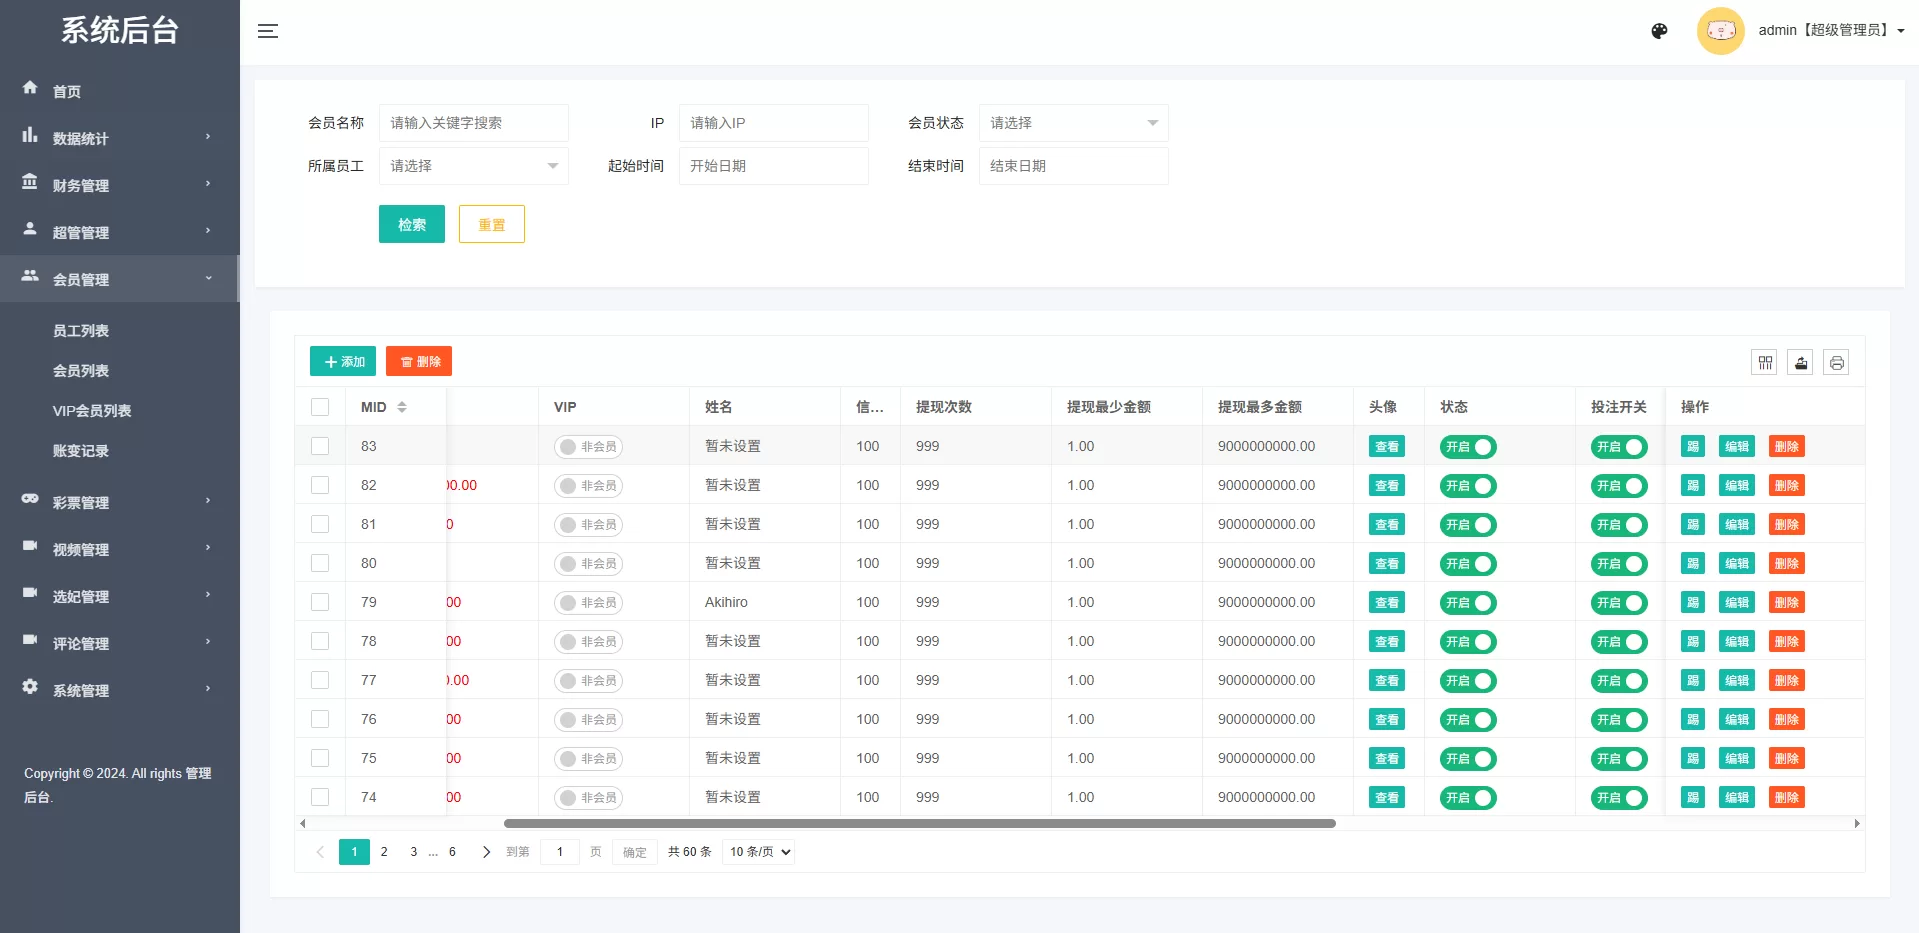
Task: Expand the 财务管理 sidebar menu
Action: coord(81,184)
